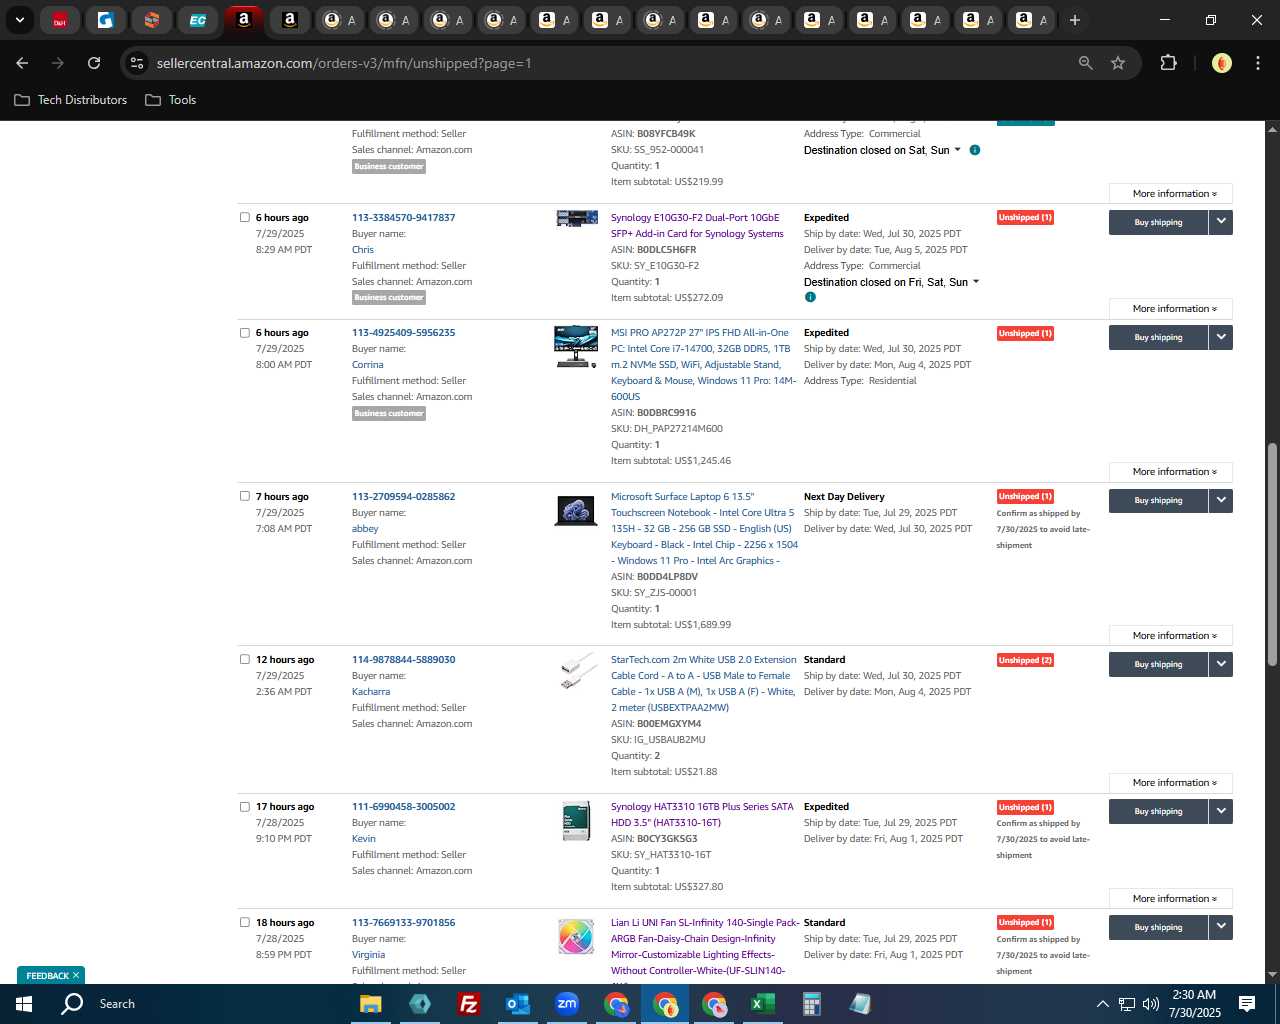Image resolution: width=1280 pixels, height=1024 pixels.
Task: Tick the checkbox for abbey's order
Action: click(x=244, y=496)
